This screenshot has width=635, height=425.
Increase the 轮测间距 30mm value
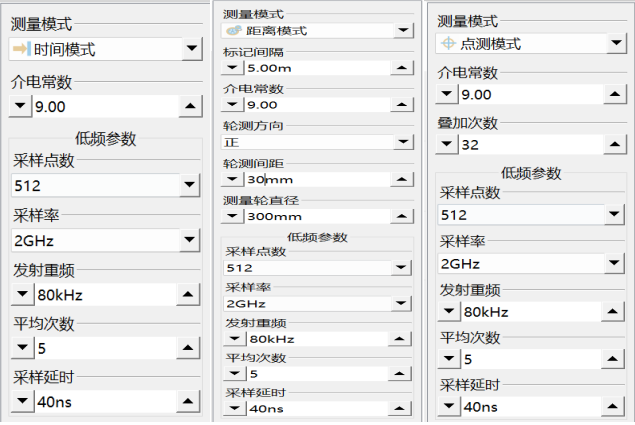403,179
